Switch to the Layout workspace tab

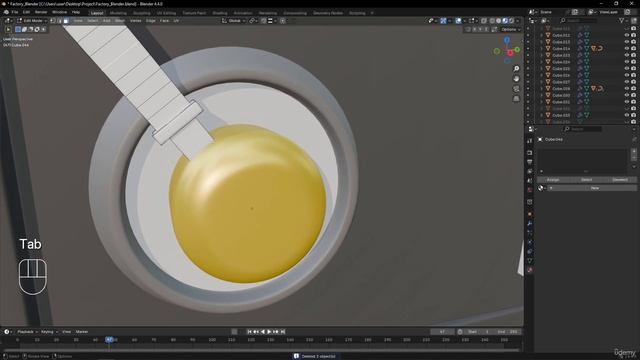pyautogui.click(x=97, y=13)
